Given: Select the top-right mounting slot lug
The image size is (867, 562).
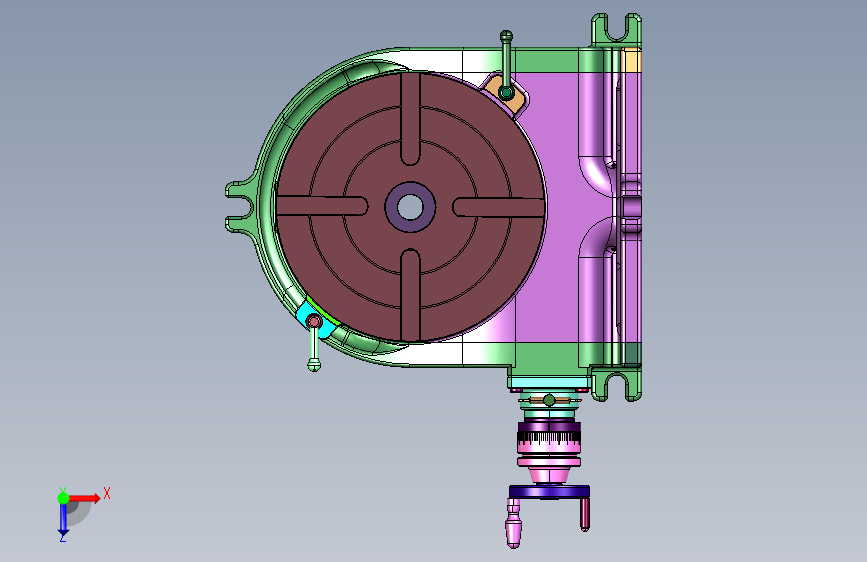Looking at the screenshot, I should [616, 29].
